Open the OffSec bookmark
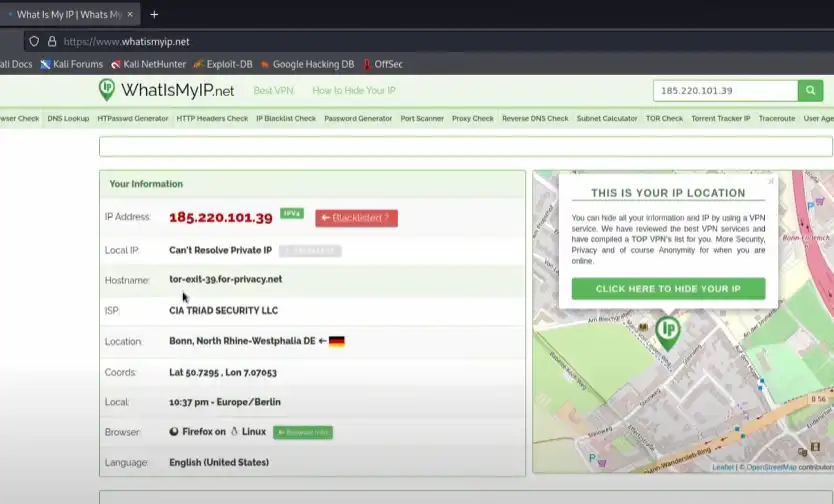Screen dimensions: 834x504 coord(382,64)
